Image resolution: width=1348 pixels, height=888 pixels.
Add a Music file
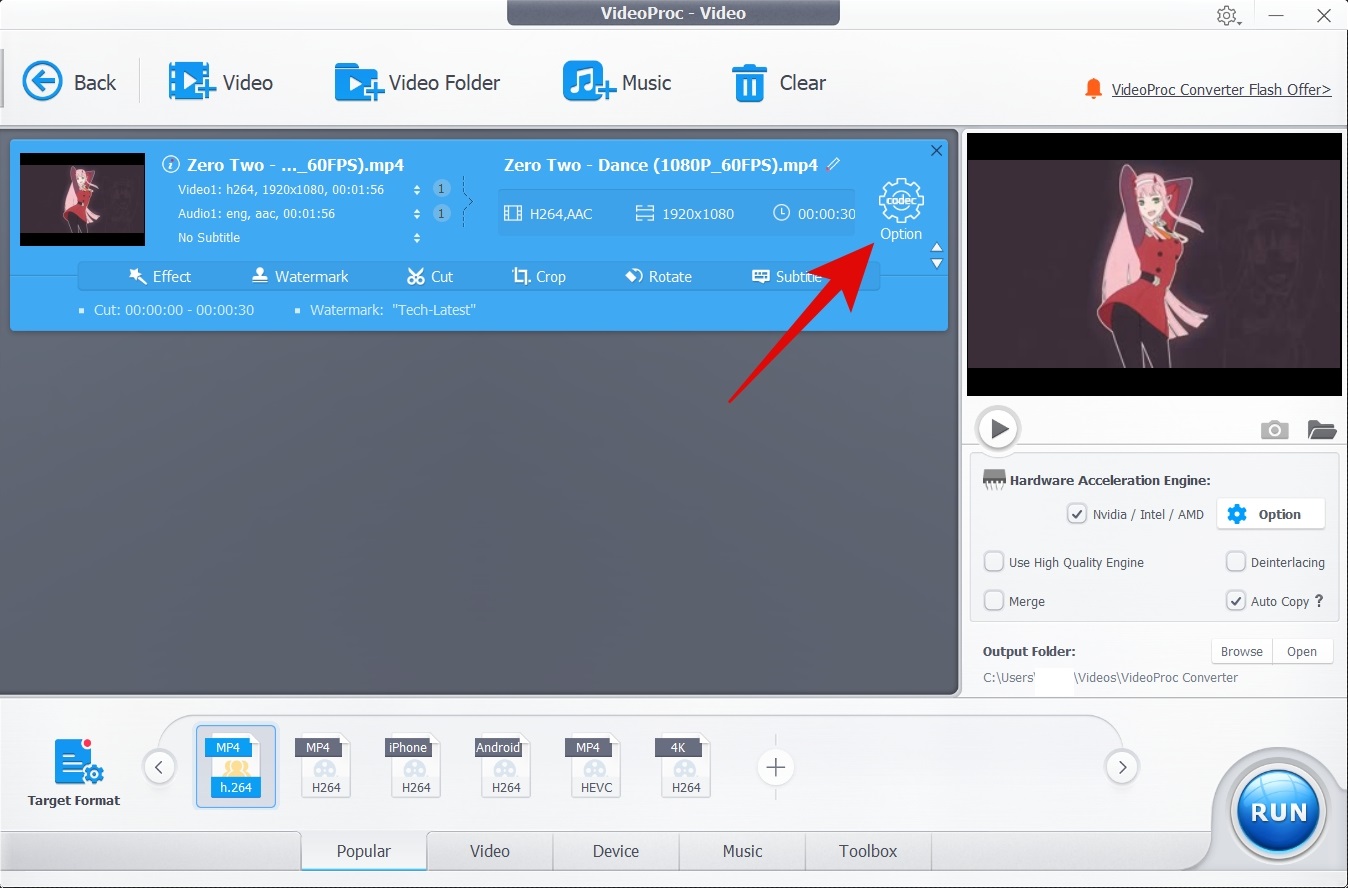(x=617, y=82)
